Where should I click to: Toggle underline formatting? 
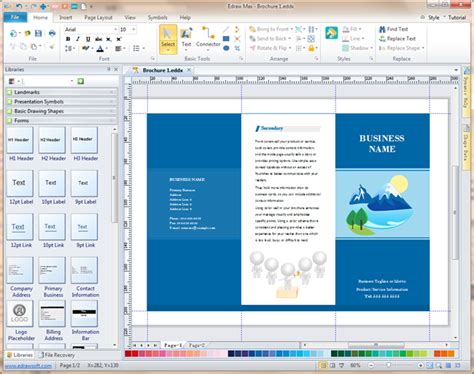[x=88, y=39]
